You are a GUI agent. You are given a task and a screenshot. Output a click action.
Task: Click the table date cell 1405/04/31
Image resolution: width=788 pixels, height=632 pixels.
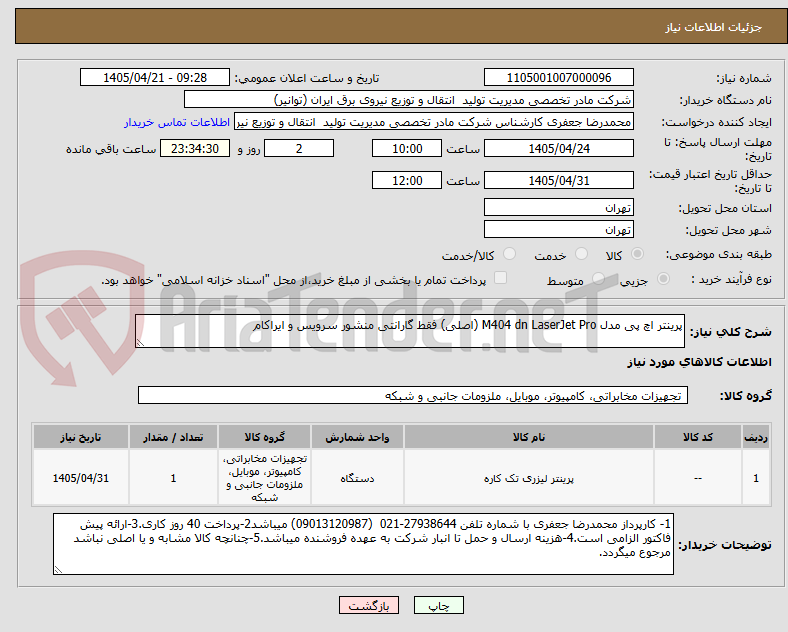(x=81, y=478)
